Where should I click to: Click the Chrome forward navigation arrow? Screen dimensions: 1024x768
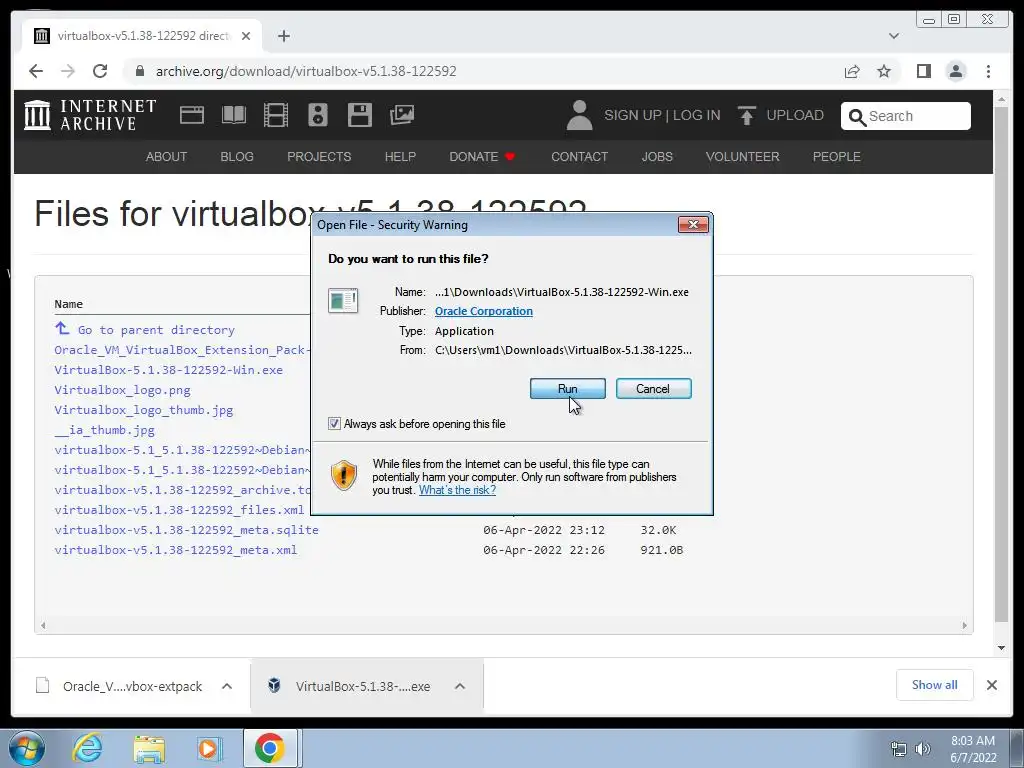68,71
